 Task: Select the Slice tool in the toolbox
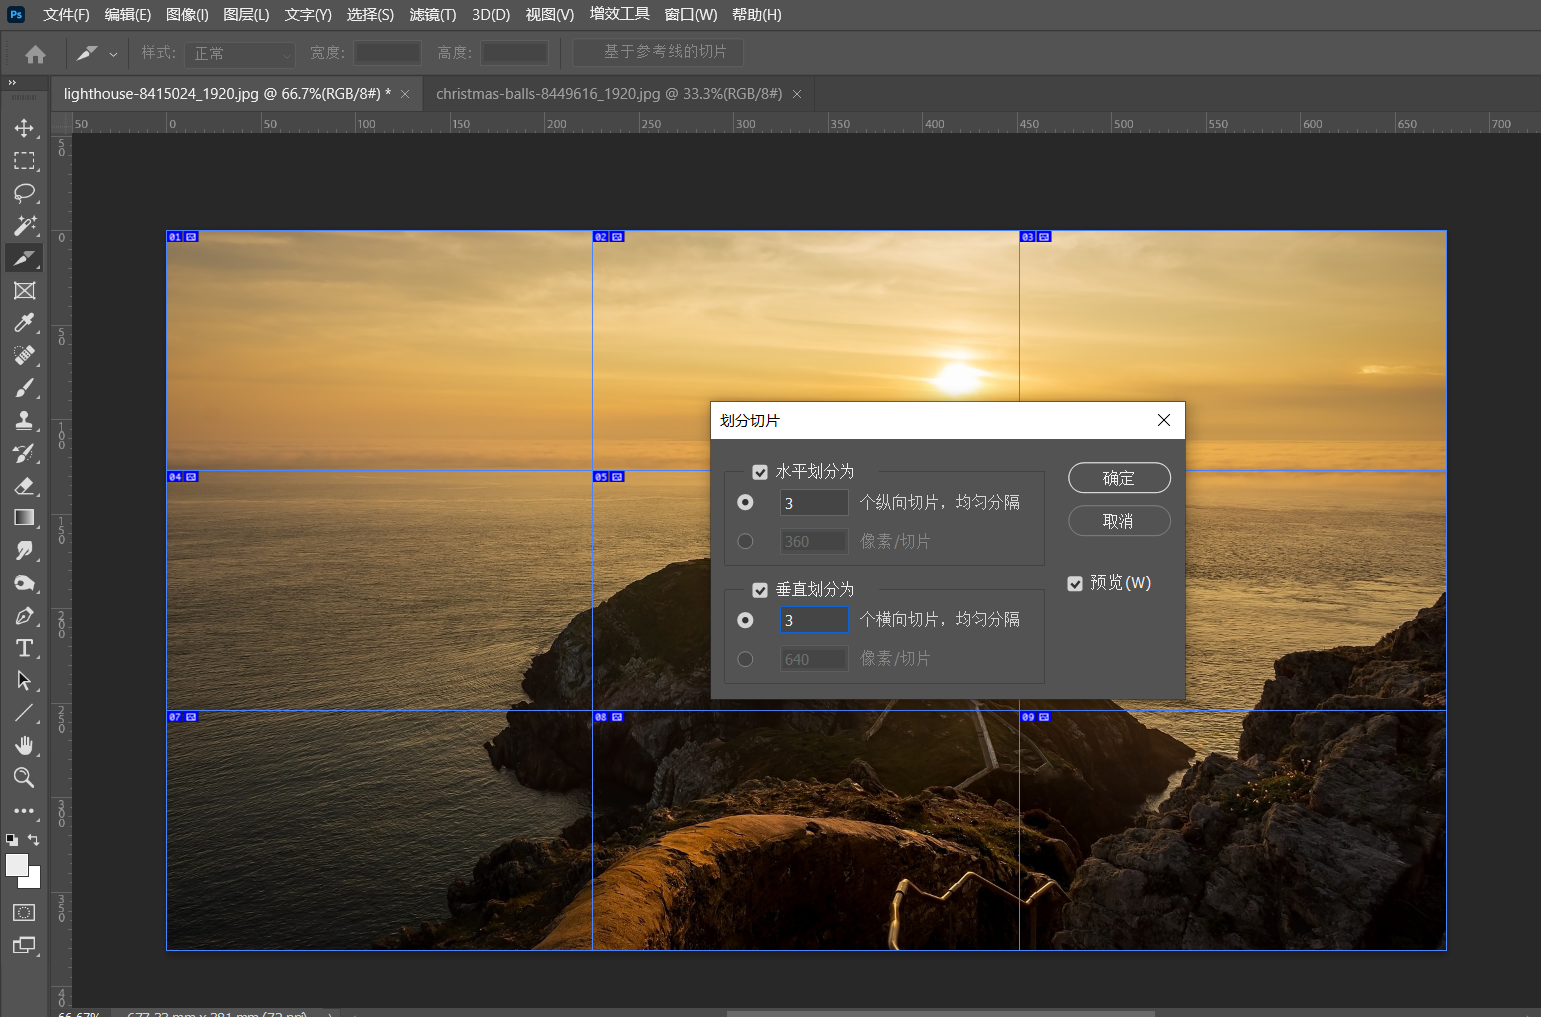click(24, 258)
